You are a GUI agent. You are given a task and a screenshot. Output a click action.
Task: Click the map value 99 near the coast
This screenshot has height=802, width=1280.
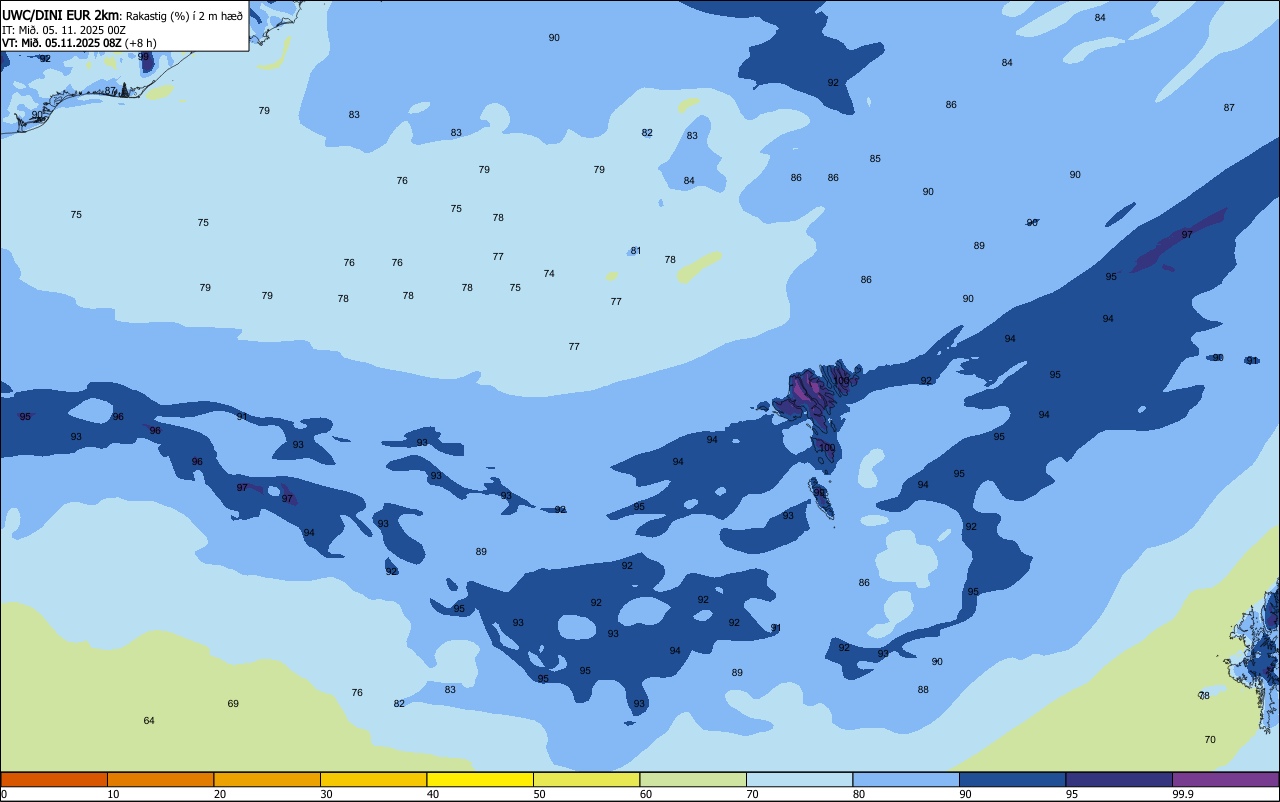pyautogui.click(x=144, y=57)
